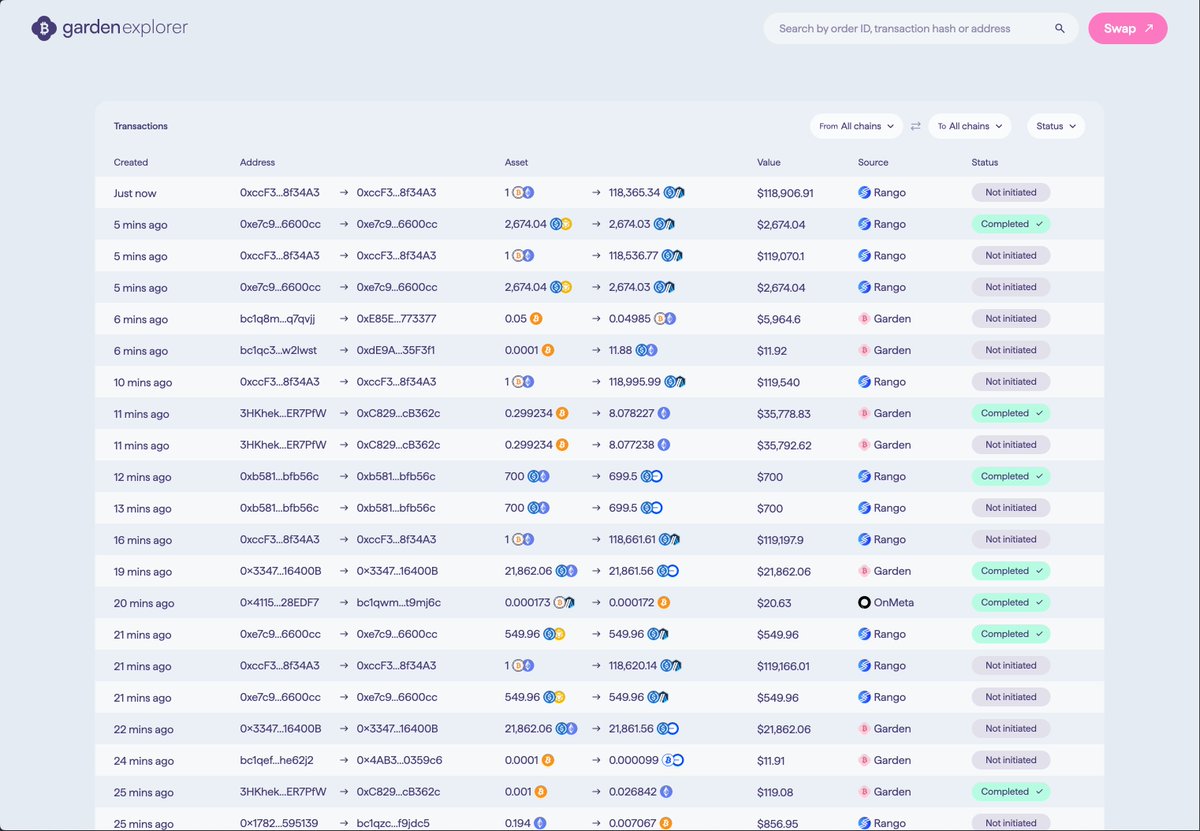Viewport: 1200px width, 831px height.
Task: Click the Transactions heading
Action: click(x=141, y=126)
